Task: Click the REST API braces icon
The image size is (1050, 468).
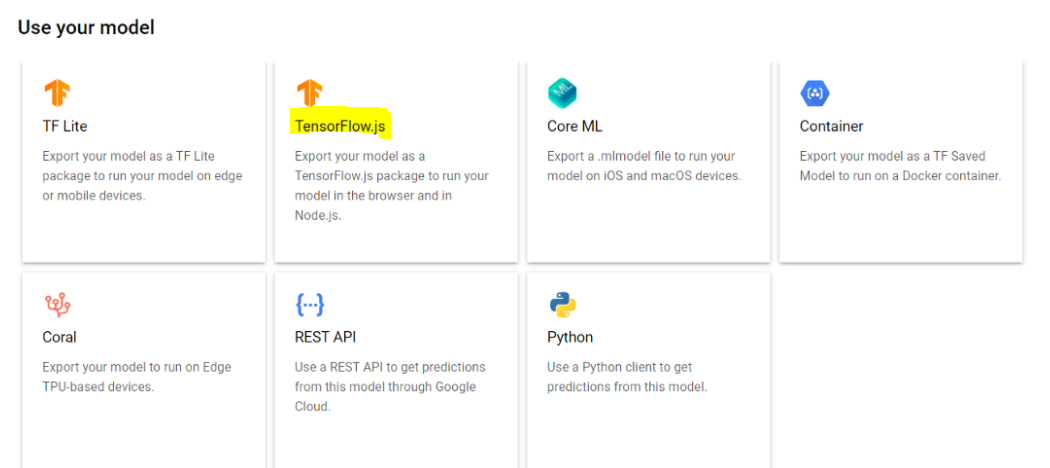Action: pos(310,305)
